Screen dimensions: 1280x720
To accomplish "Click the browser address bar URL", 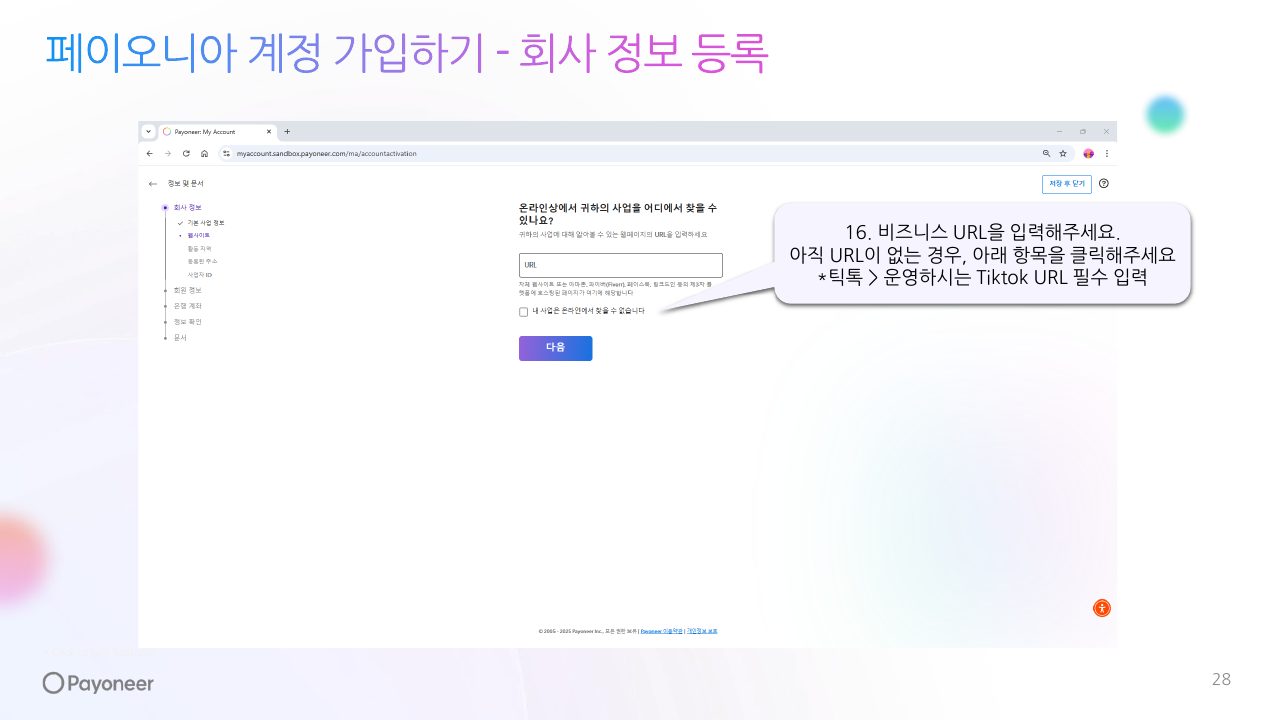I will tap(326, 154).
